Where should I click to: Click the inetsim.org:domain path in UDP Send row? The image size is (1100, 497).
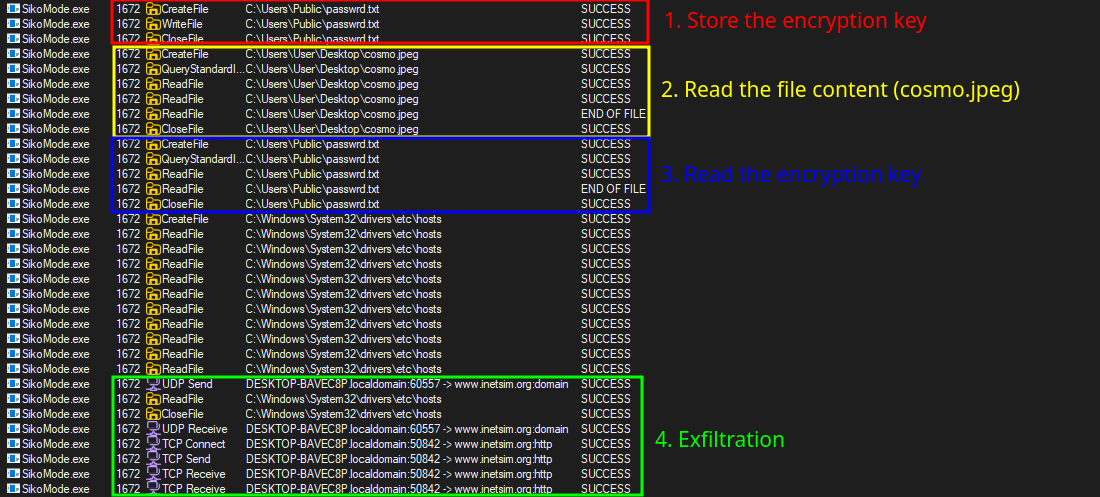pos(407,384)
